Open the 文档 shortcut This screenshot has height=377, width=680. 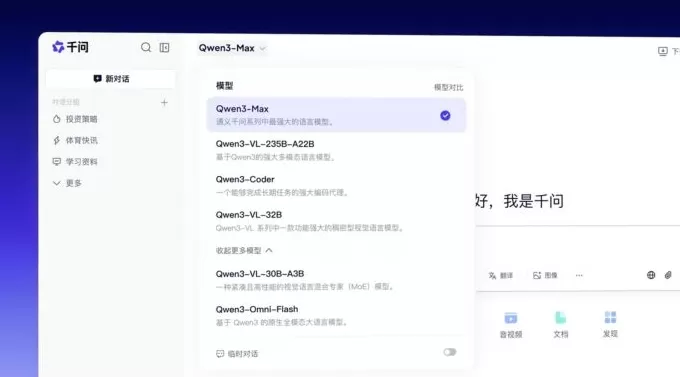(561, 325)
